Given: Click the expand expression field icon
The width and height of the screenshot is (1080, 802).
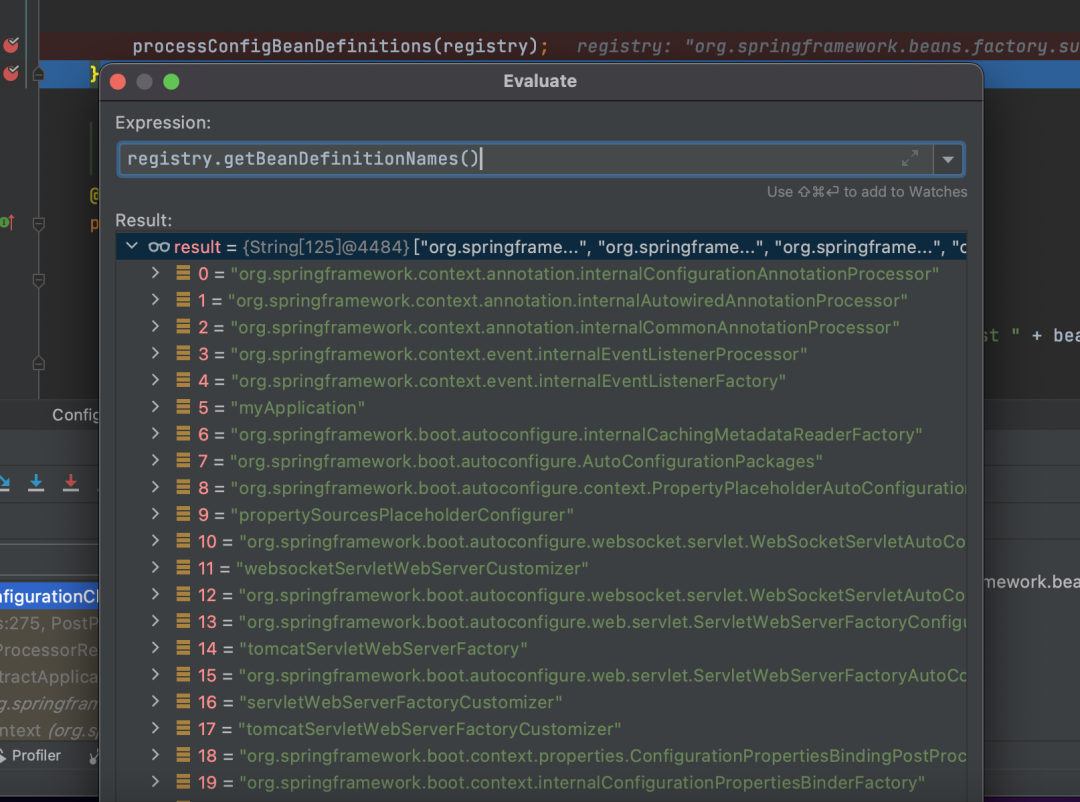Looking at the screenshot, I should (x=909, y=159).
